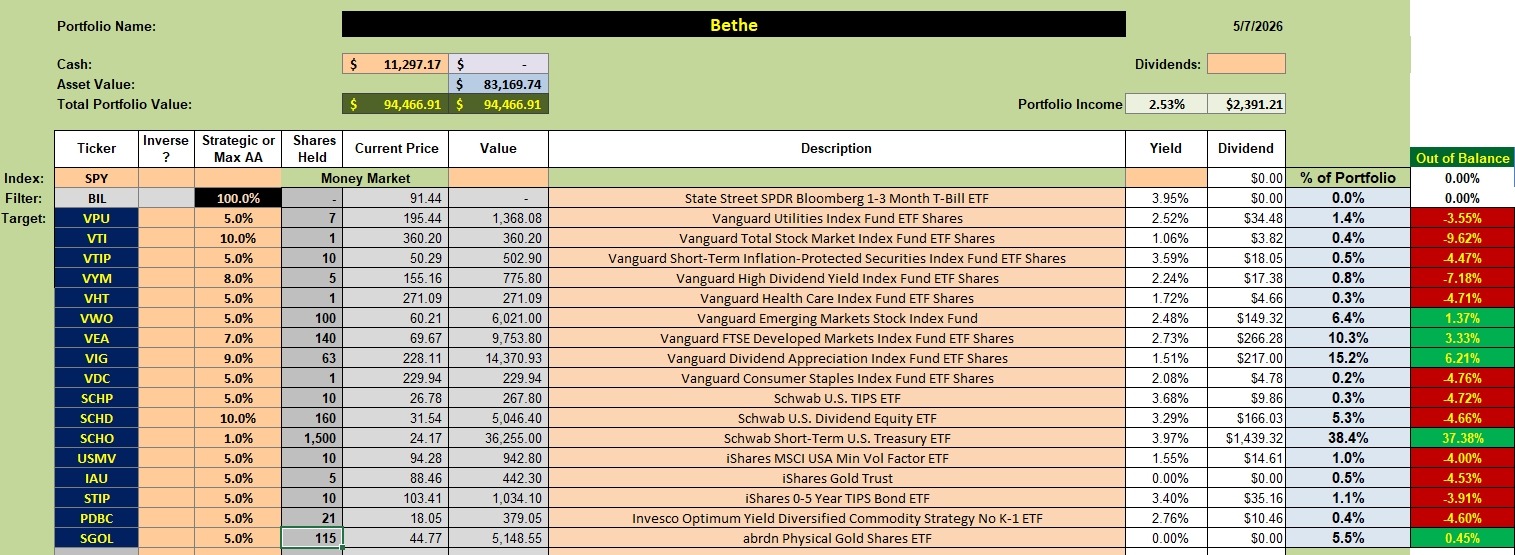
Task: Click SCHO's shares held cell 1,500
Action: 311,438
